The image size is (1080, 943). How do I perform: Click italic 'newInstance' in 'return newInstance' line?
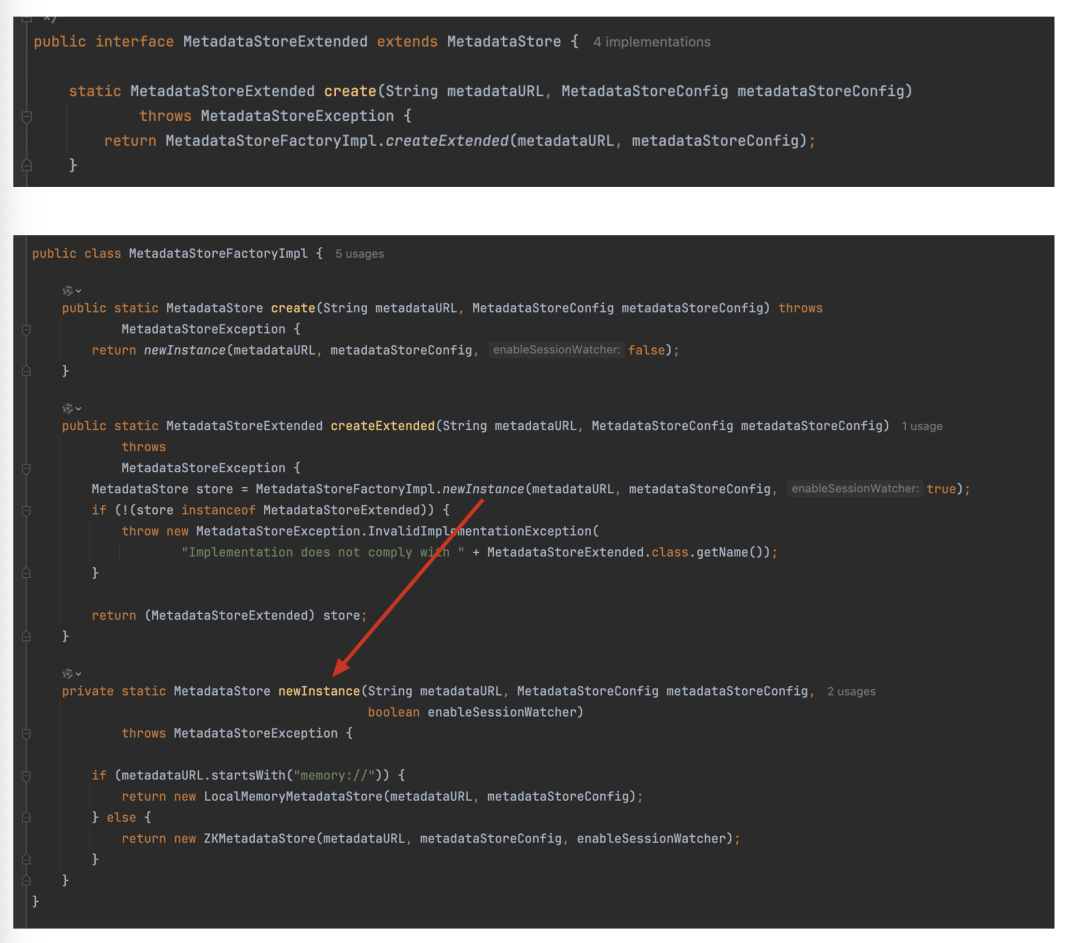[x=185, y=350]
